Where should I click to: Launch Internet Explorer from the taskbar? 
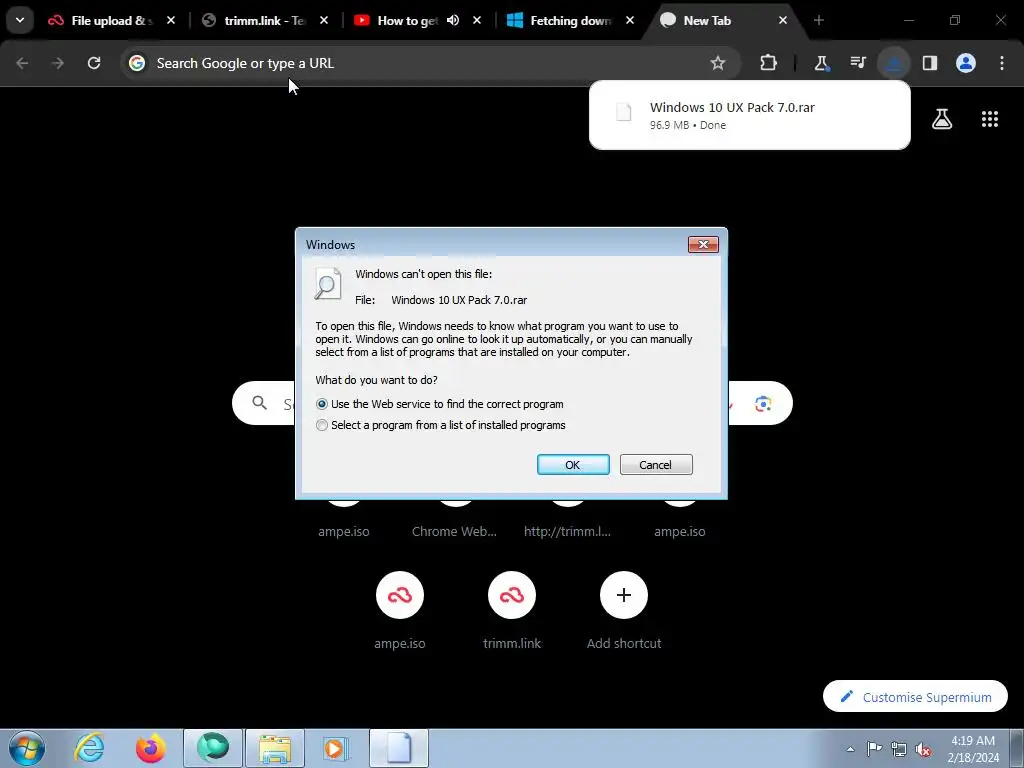pos(89,748)
